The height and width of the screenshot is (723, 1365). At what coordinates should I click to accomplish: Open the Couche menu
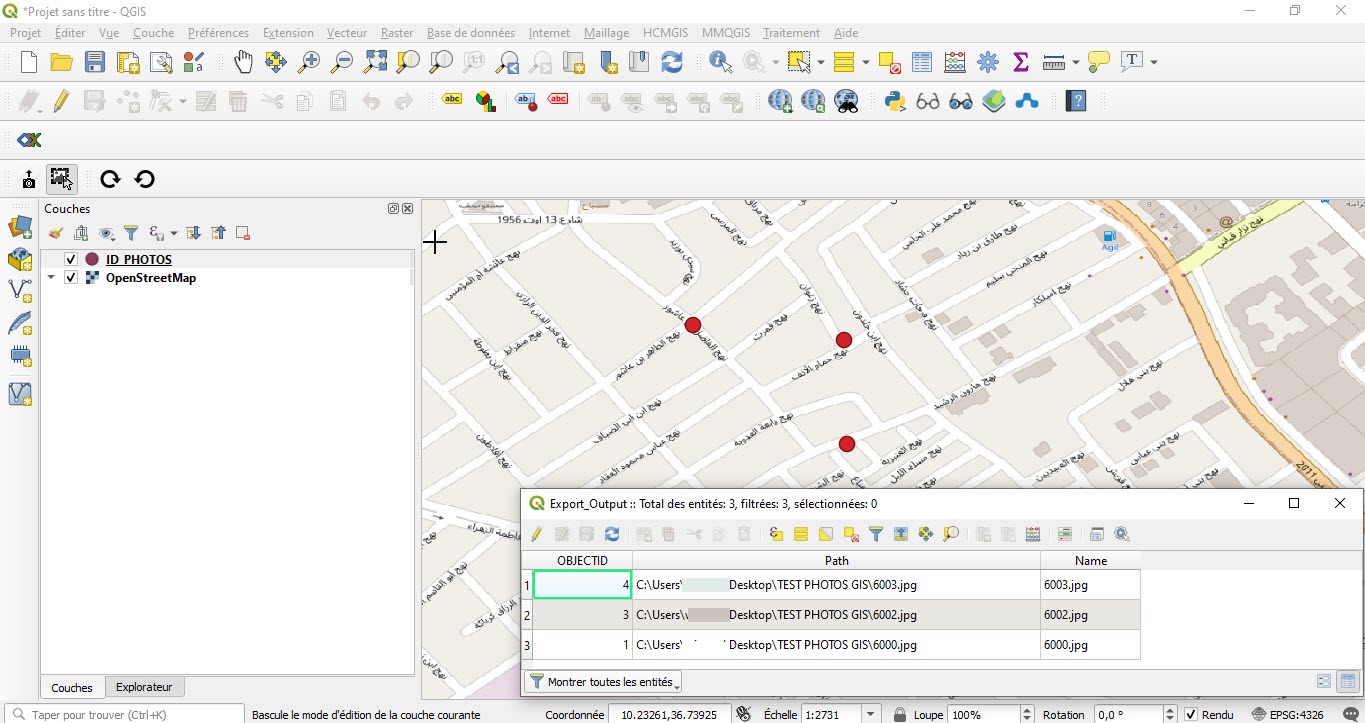point(153,33)
